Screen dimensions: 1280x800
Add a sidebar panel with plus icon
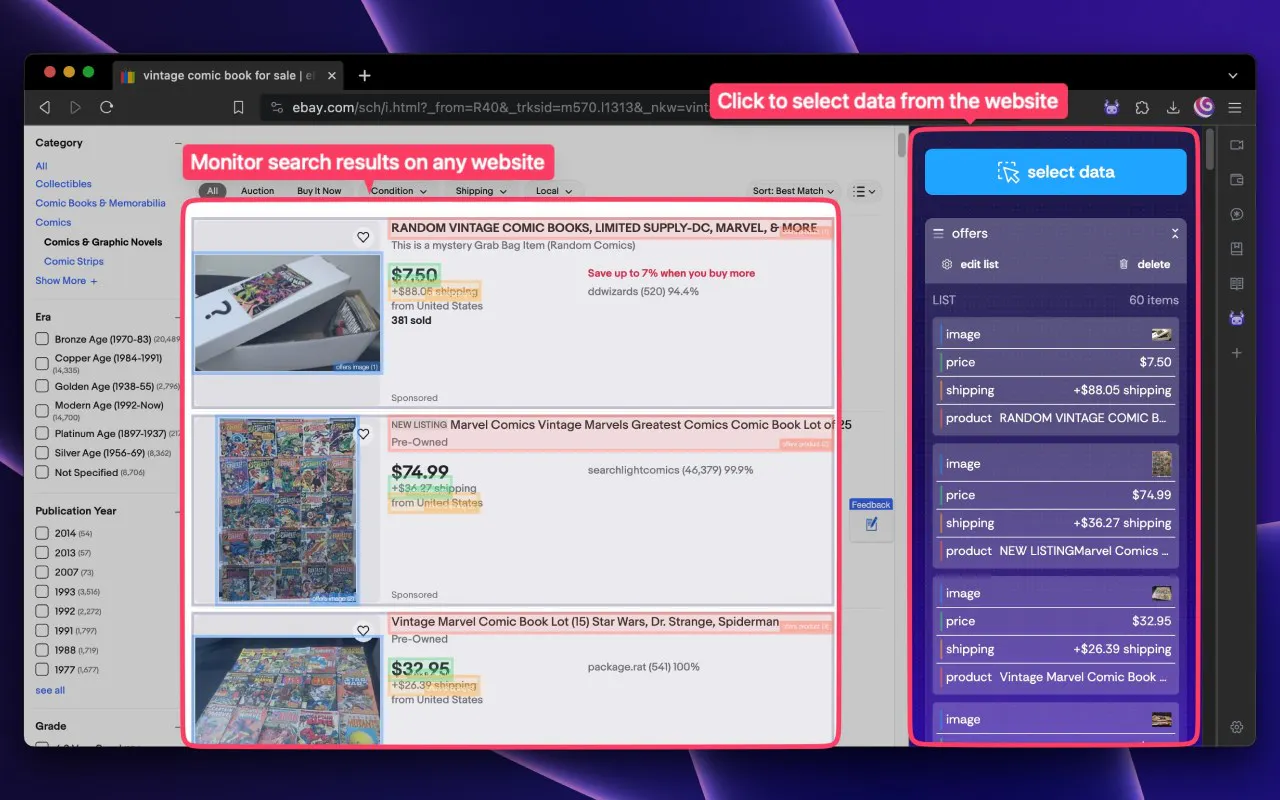tap(1237, 353)
